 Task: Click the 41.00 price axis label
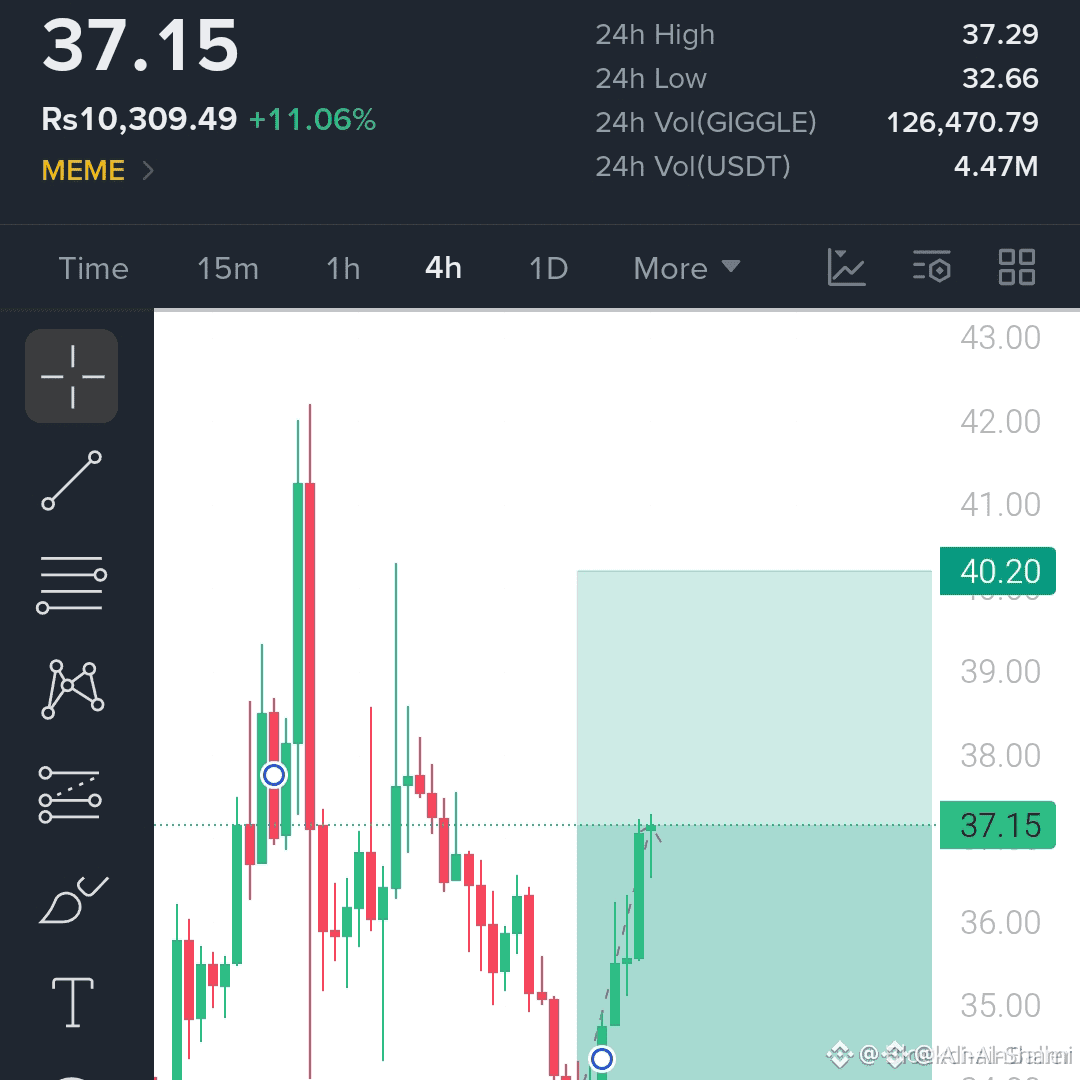click(x=1000, y=505)
